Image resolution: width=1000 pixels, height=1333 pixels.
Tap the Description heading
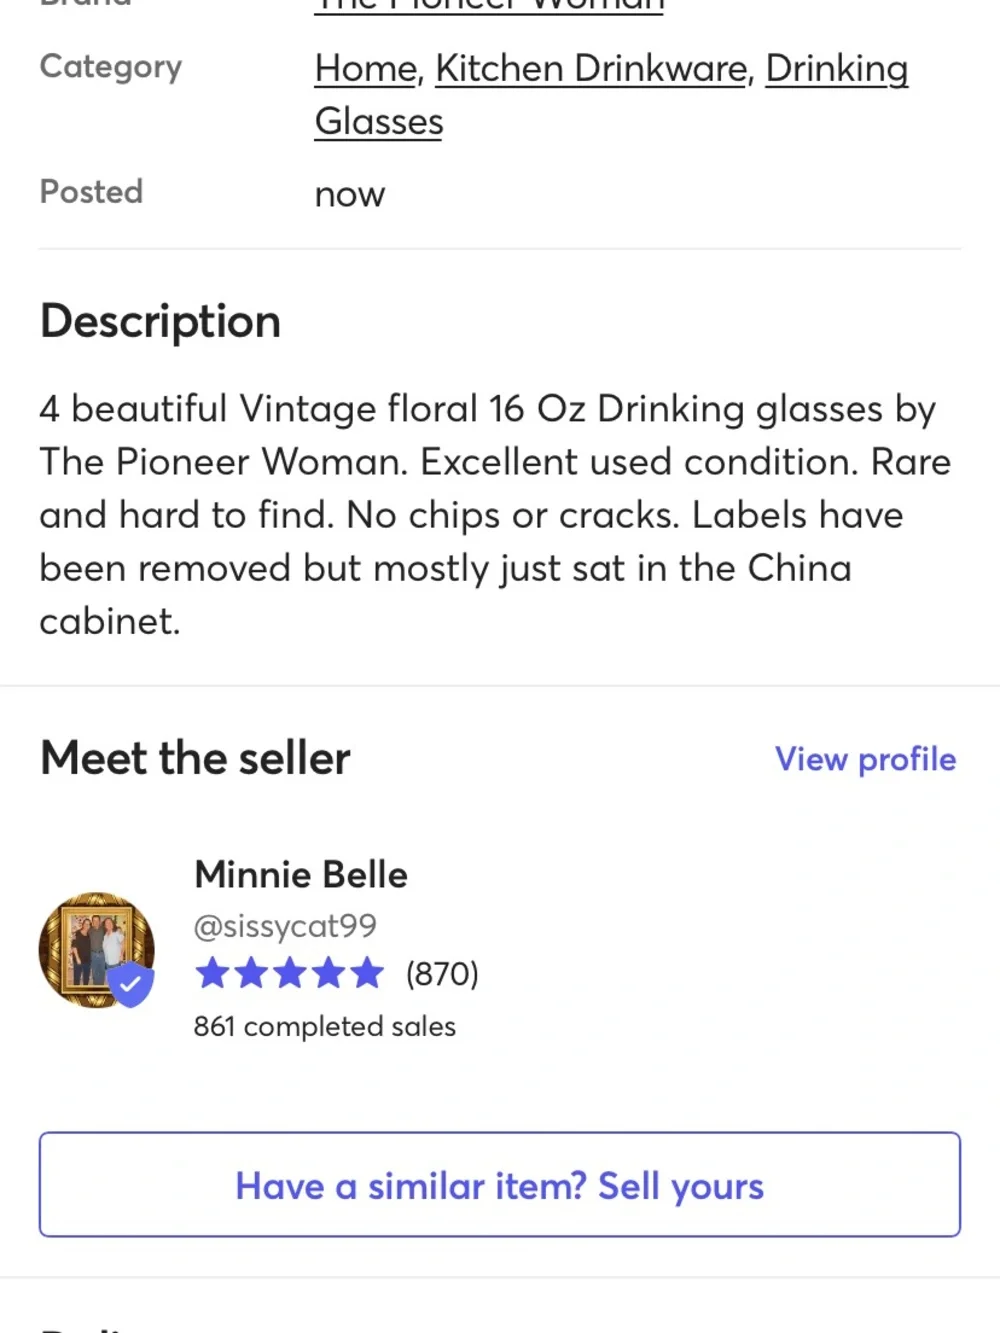(160, 322)
